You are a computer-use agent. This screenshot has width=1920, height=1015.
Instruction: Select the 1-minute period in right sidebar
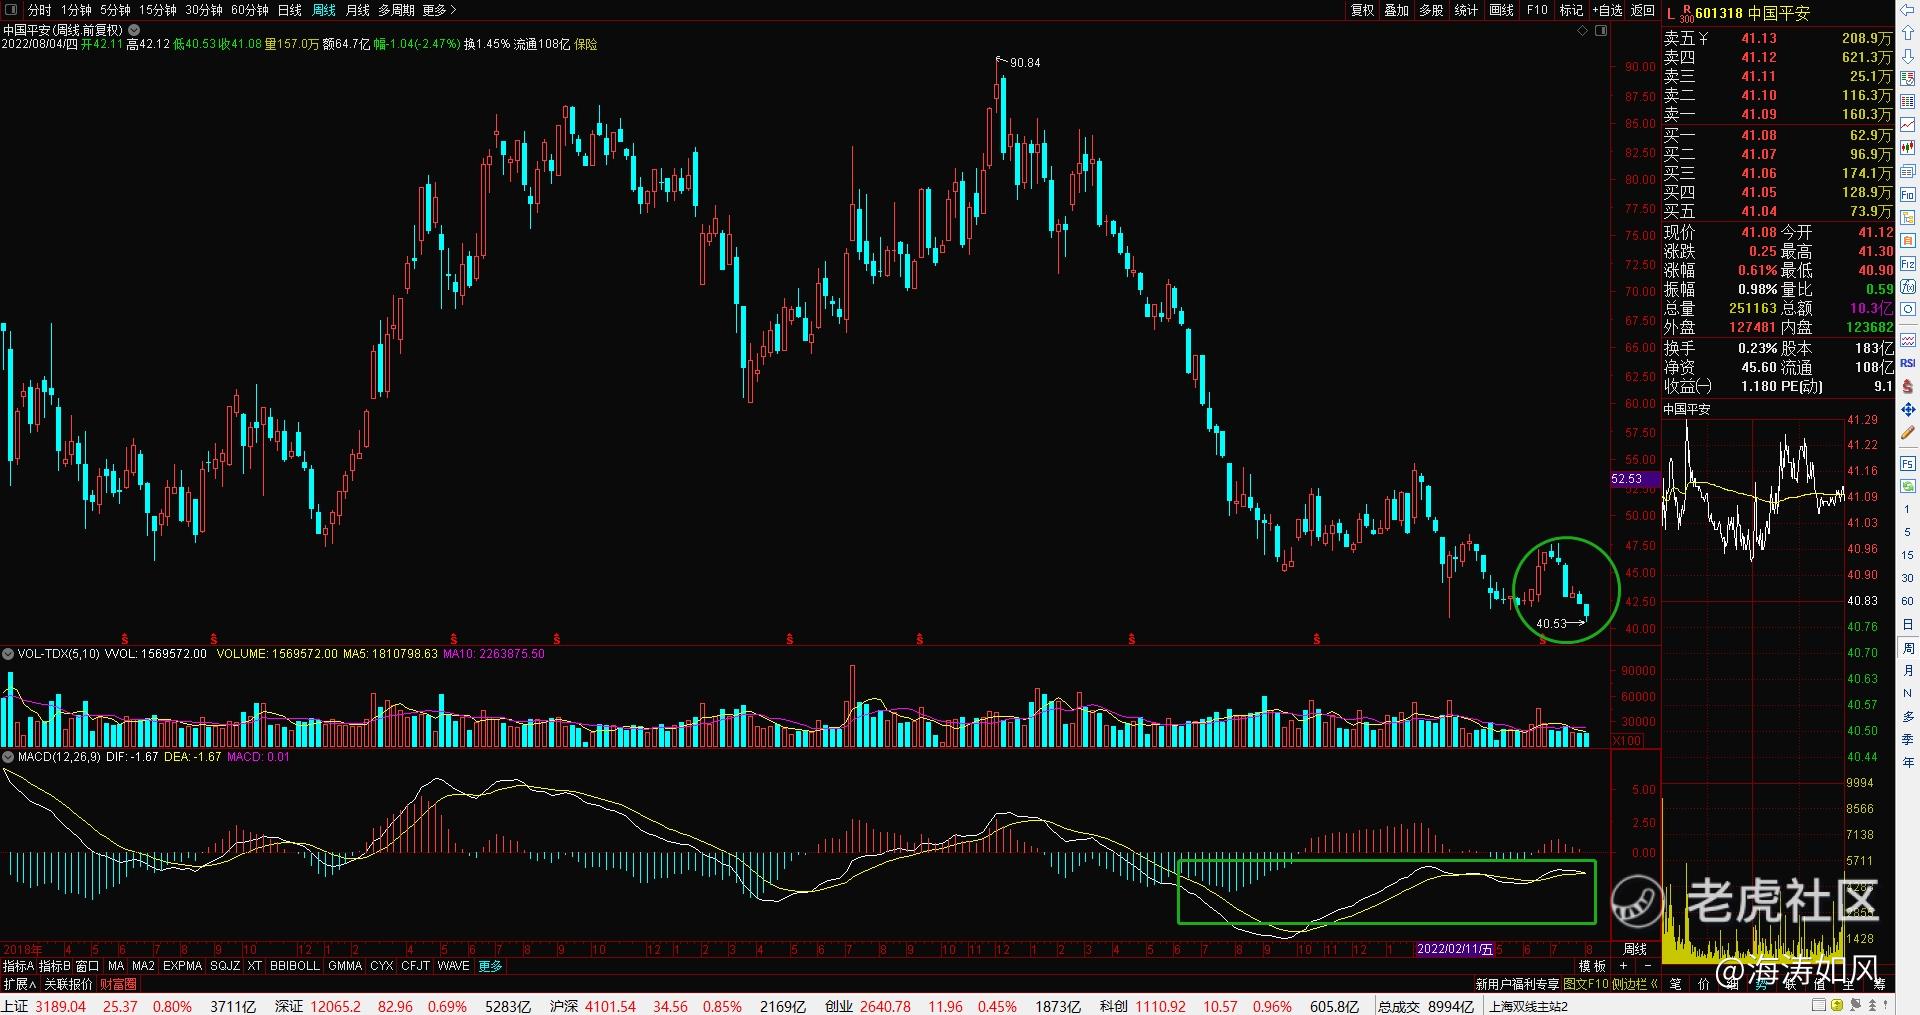click(x=1907, y=509)
